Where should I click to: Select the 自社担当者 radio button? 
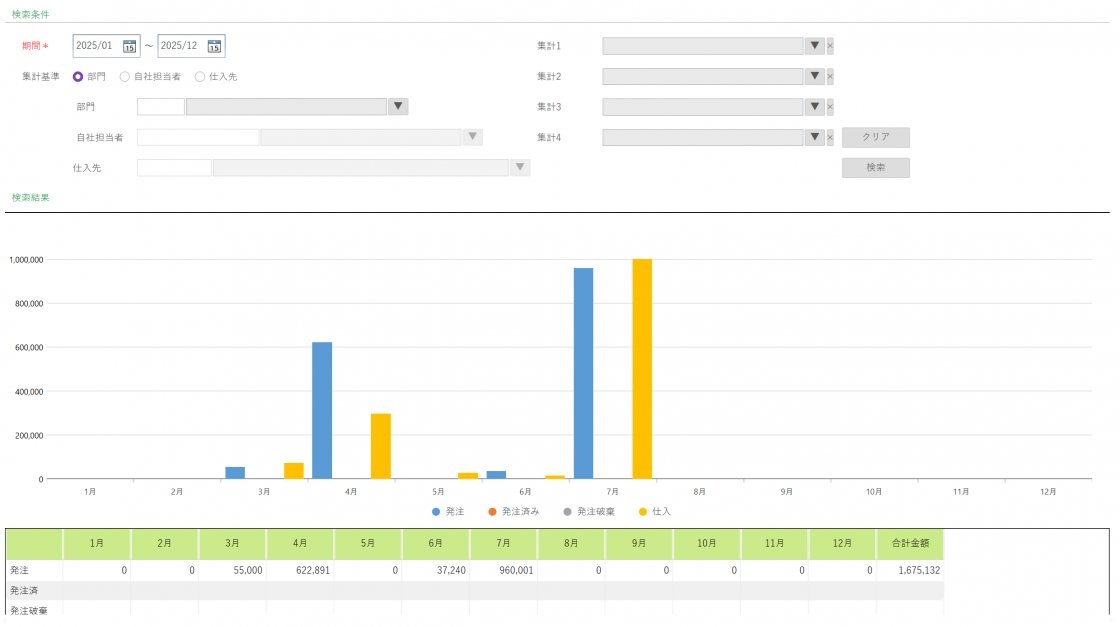[x=125, y=77]
